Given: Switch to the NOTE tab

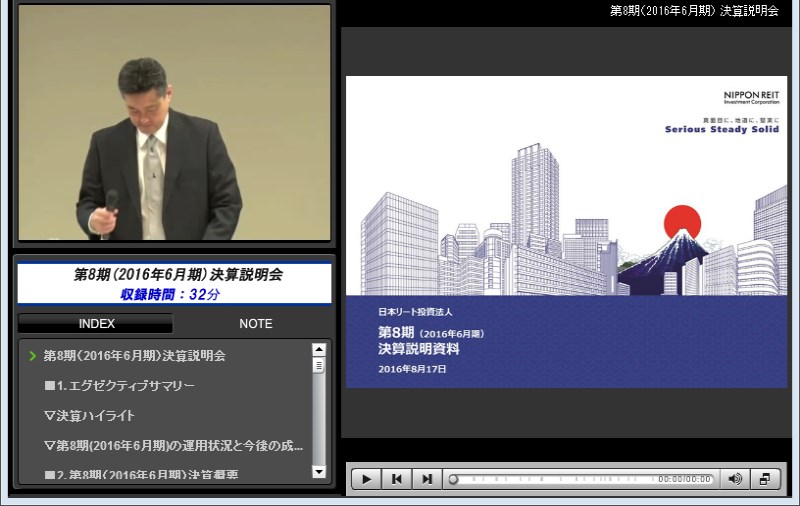Looking at the screenshot, I should coord(256,323).
